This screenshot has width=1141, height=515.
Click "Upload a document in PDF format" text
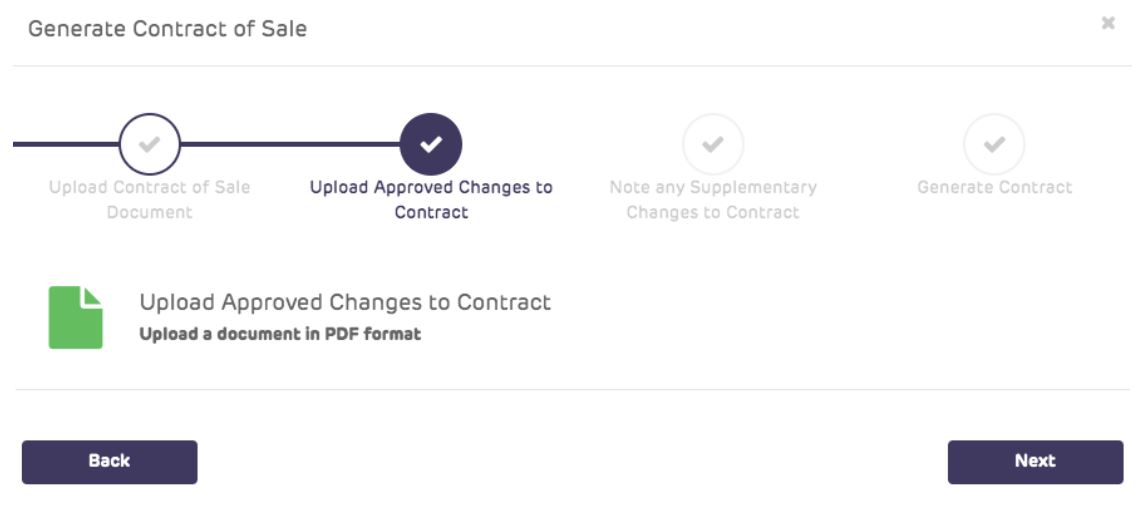(x=280, y=334)
